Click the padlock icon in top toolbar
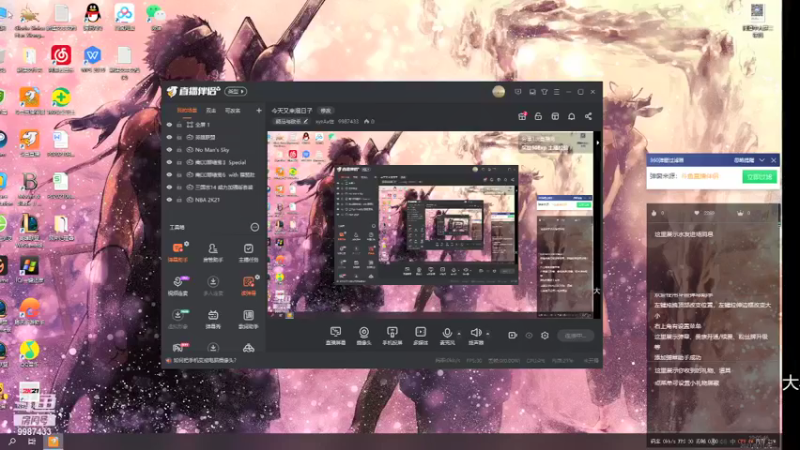 pyautogui.click(x=538, y=116)
